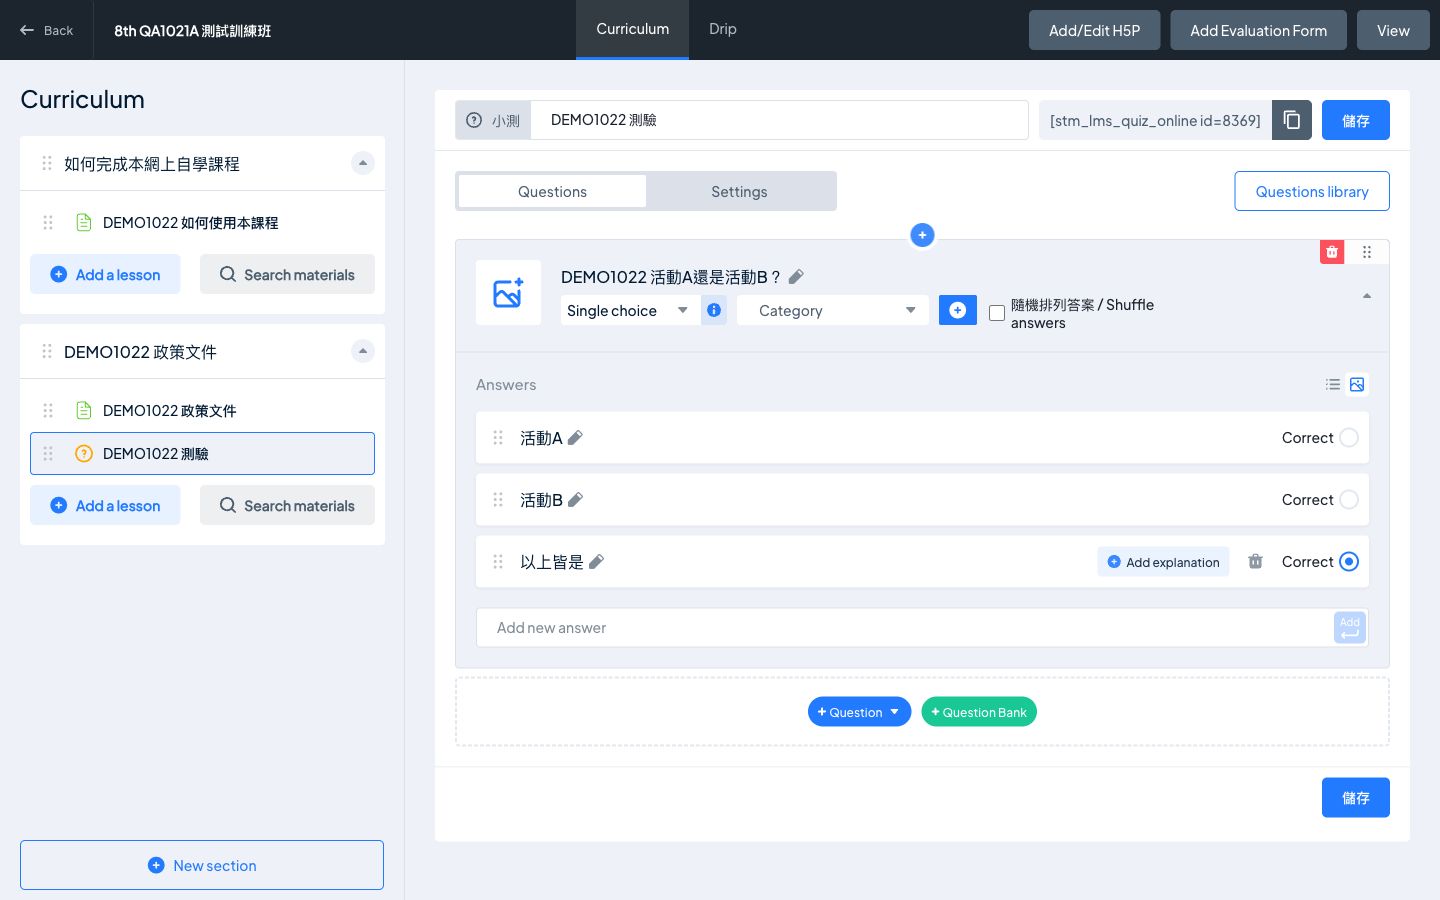Click the quiz title field DEMO1022 測驗
Image resolution: width=1440 pixels, height=900 pixels.
(x=779, y=120)
